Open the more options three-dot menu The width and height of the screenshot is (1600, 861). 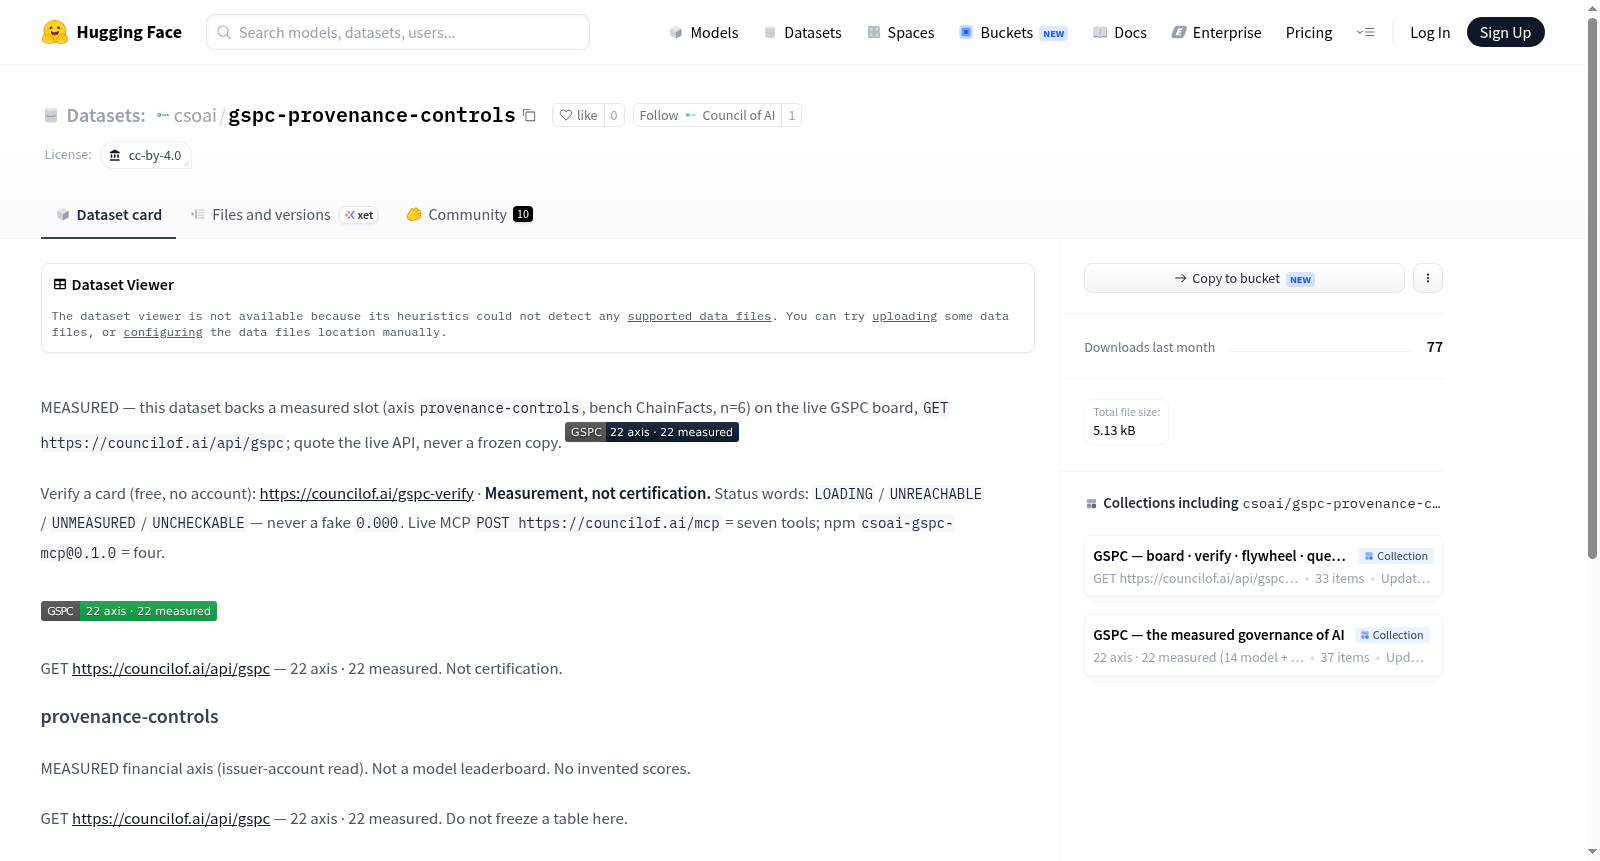pyautogui.click(x=1428, y=278)
